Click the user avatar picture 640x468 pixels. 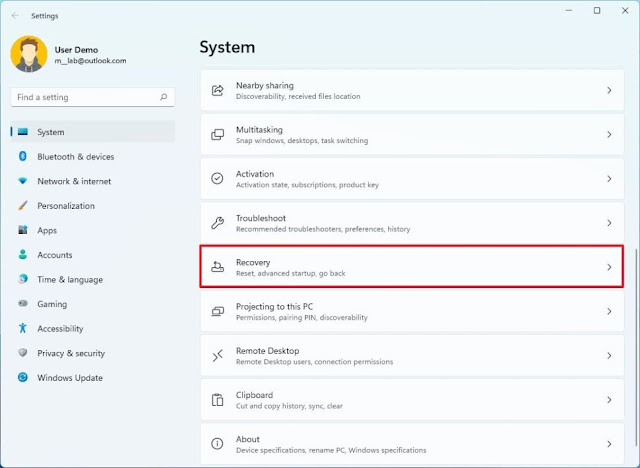pyautogui.click(x=29, y=54)
